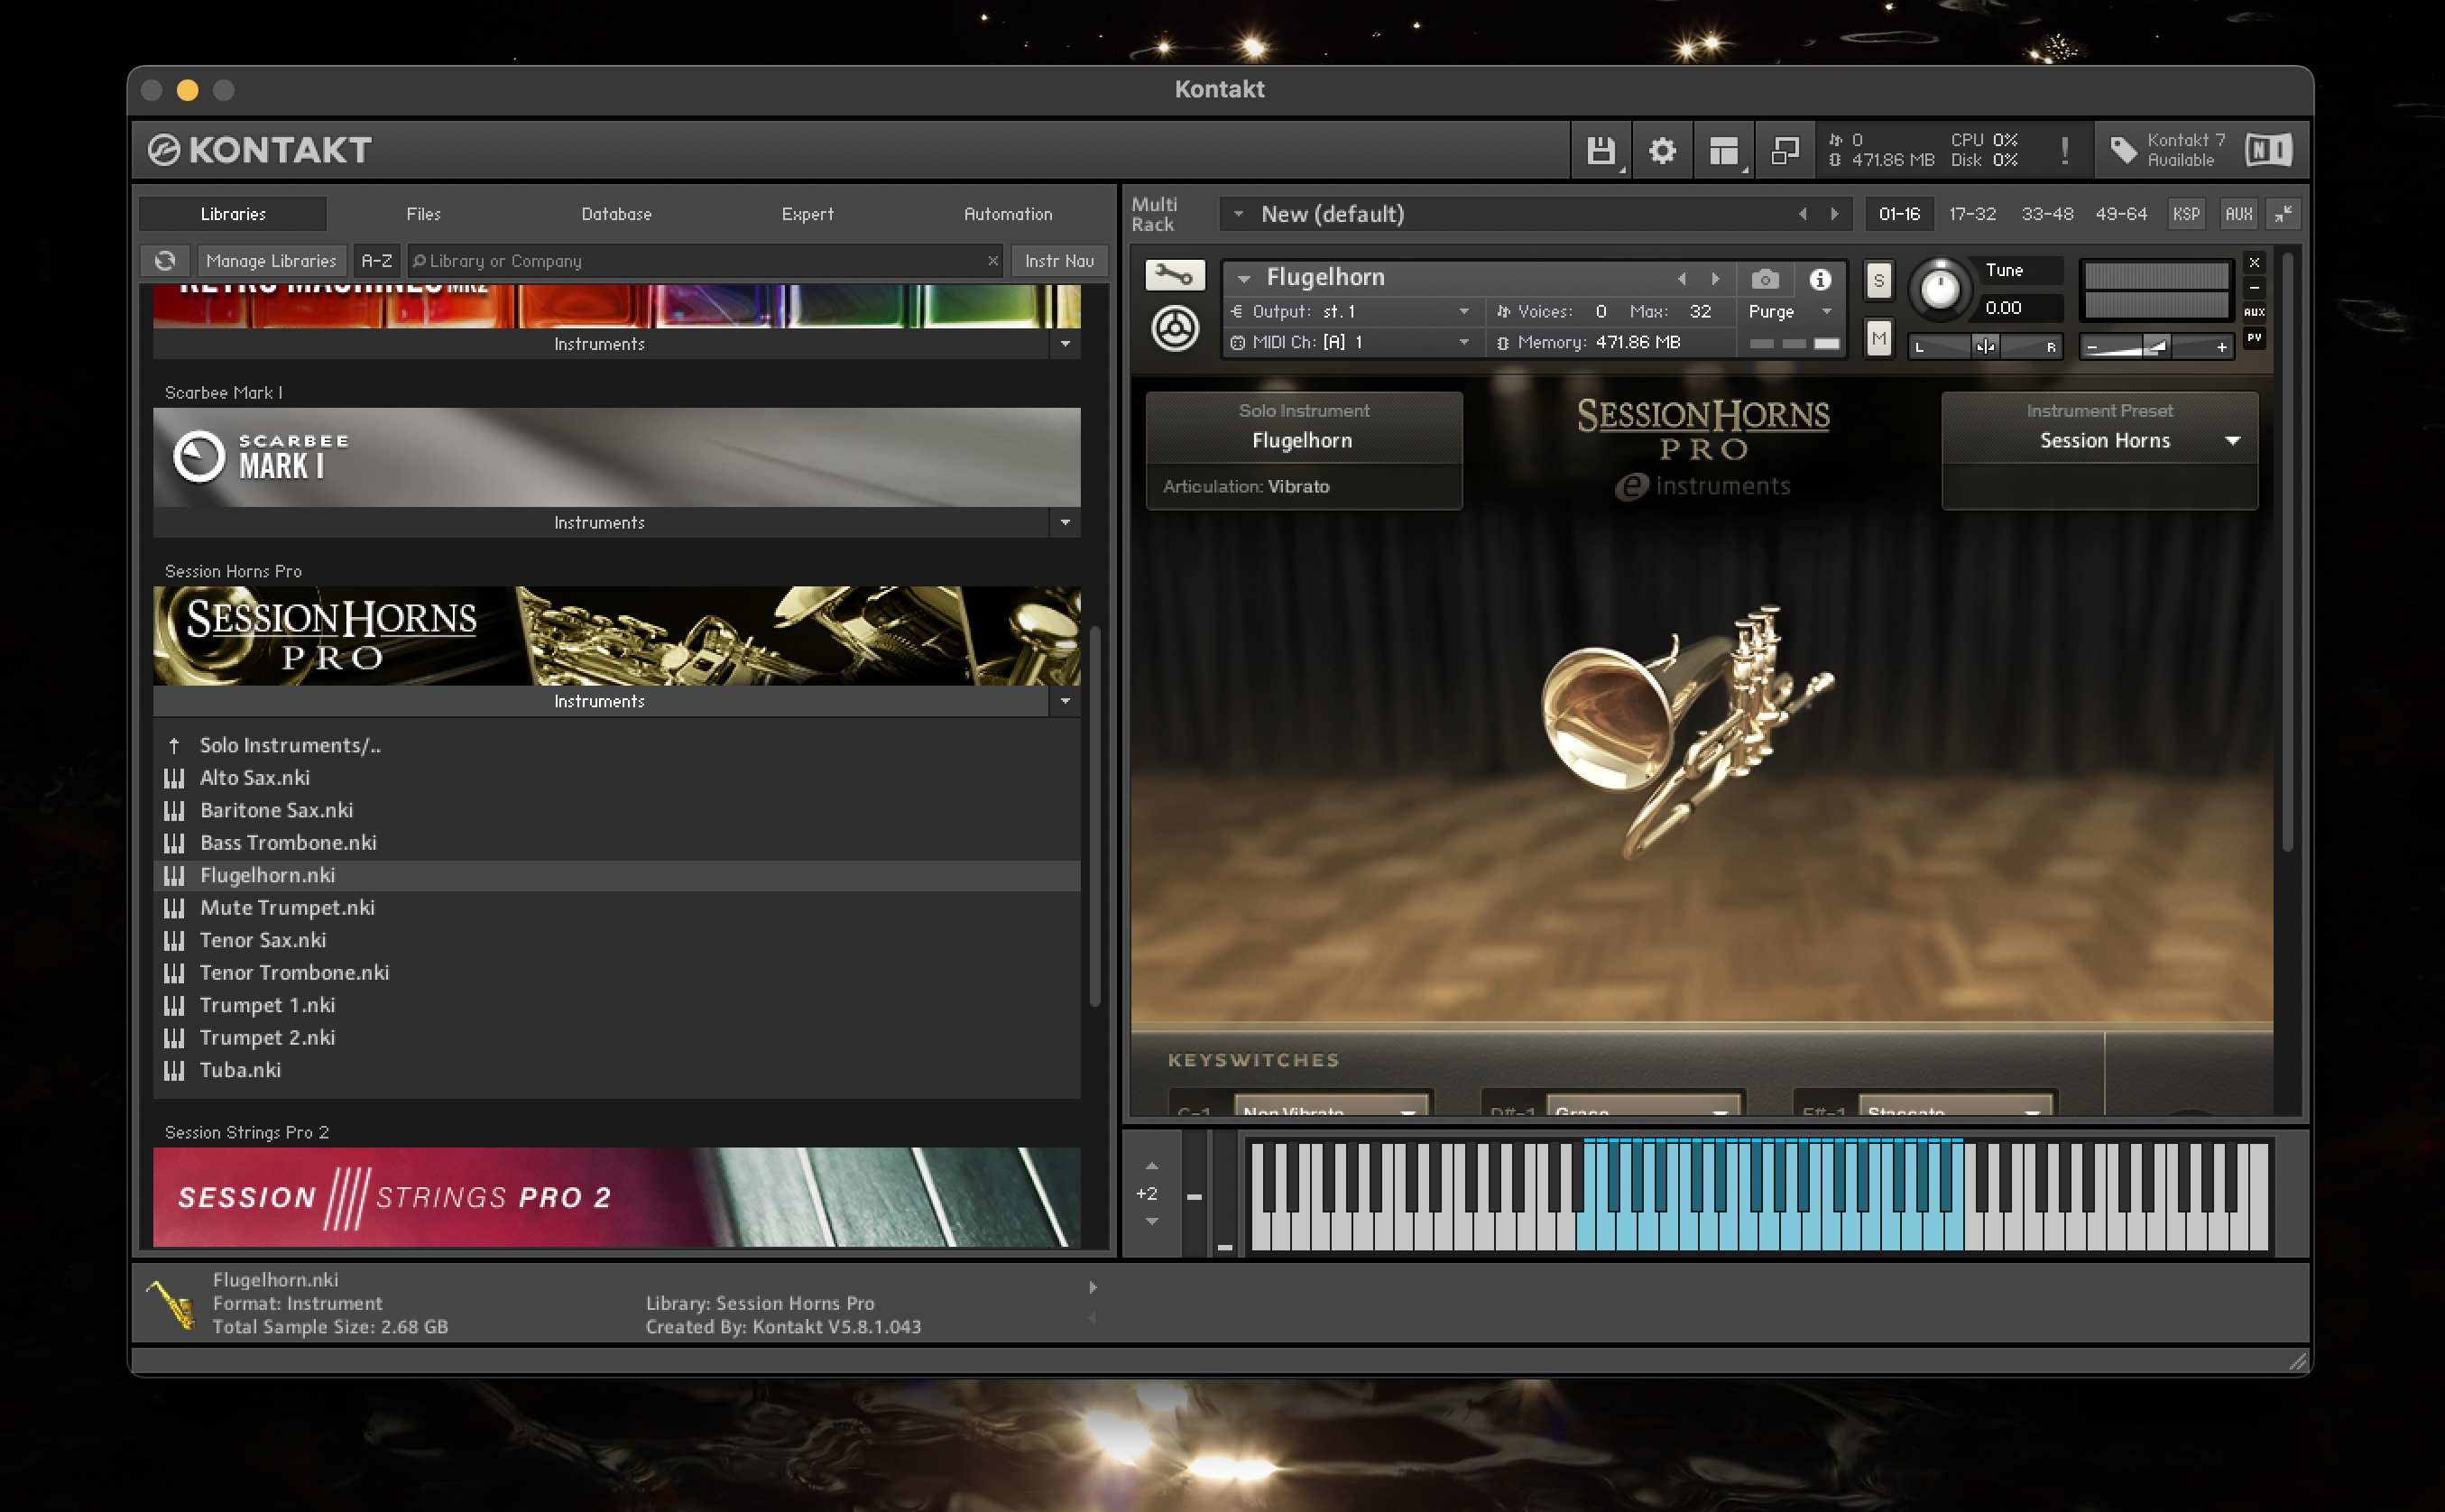Click the Kontakt 7 Available tag icon
Screen dimensions: 2445x1512
2123,150
